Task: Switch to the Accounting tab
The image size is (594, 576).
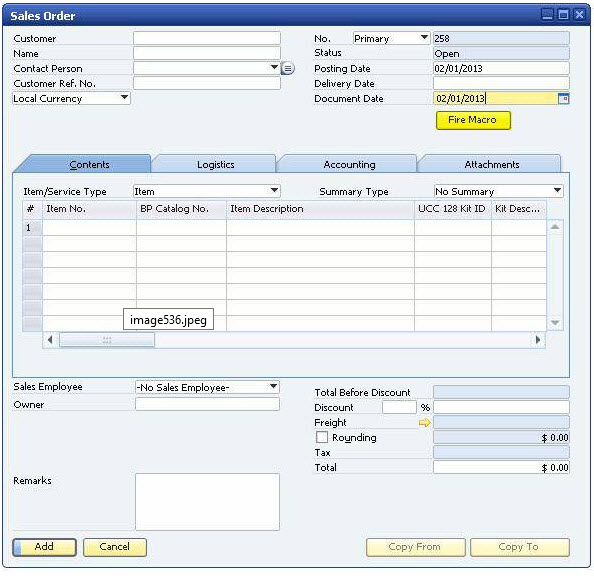Action: (x=349, y=164)
